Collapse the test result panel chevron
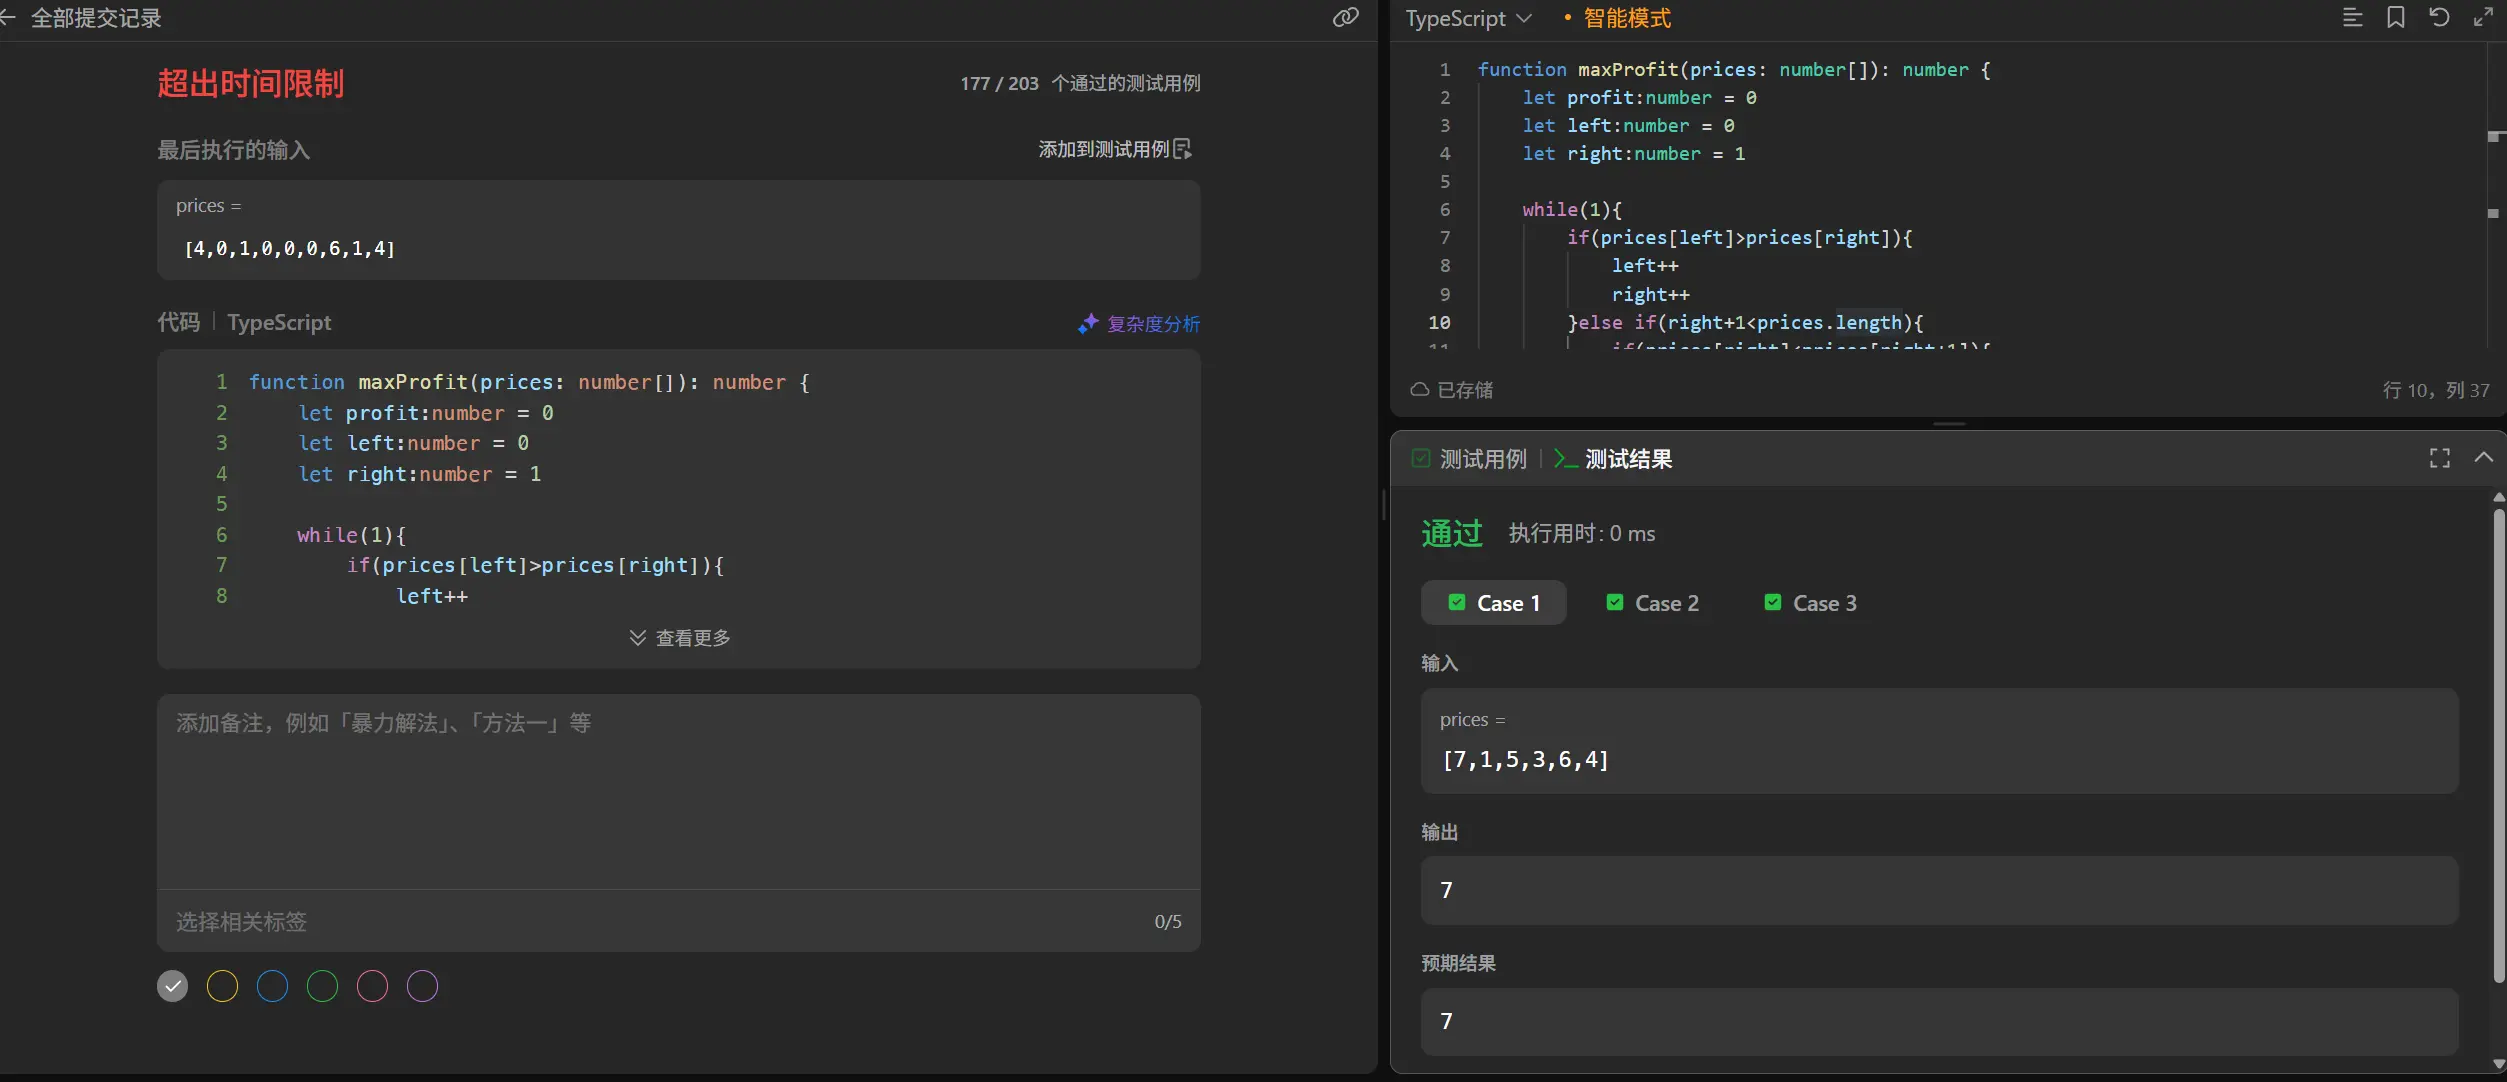The width and height of the screenshot is (2507, 1082). (x=2483, y=457)
